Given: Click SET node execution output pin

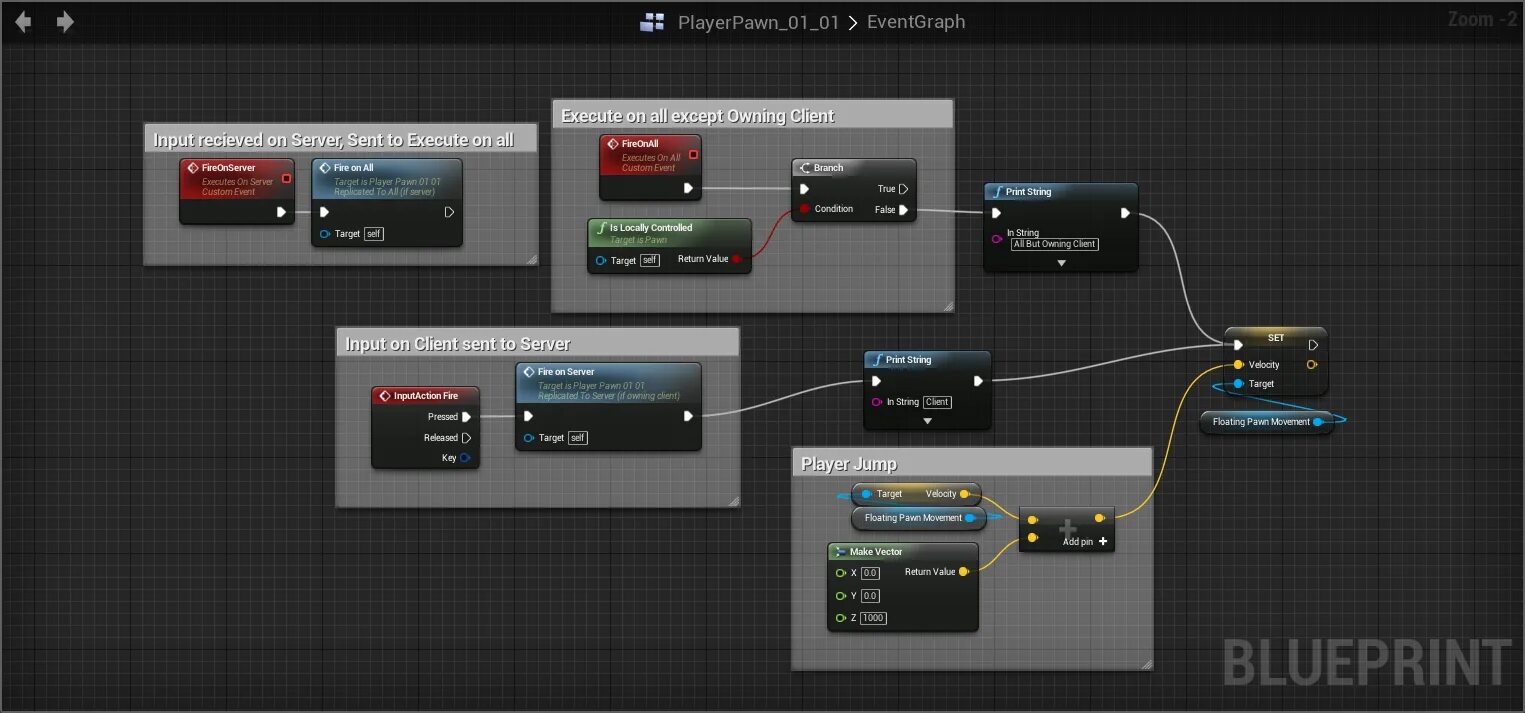Looking at the screenshot, I should [x=1312, y=345].
